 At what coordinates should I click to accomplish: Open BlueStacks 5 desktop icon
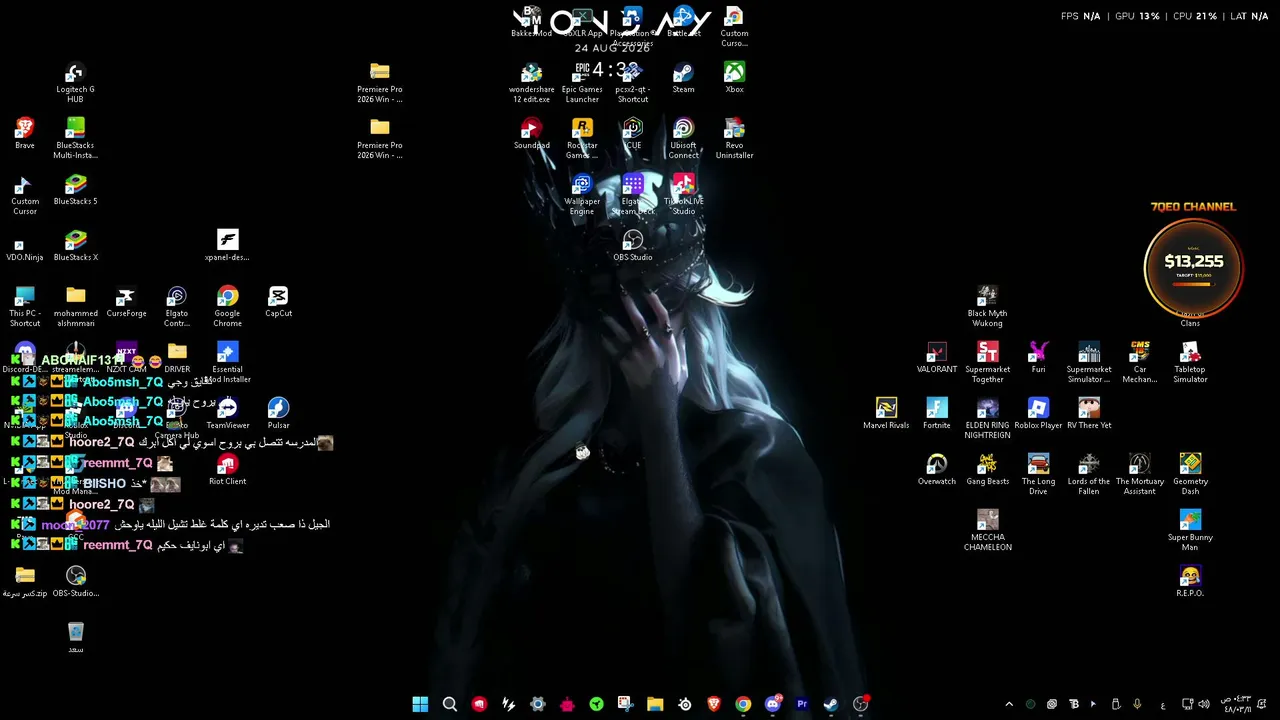[x=75, y=190]
